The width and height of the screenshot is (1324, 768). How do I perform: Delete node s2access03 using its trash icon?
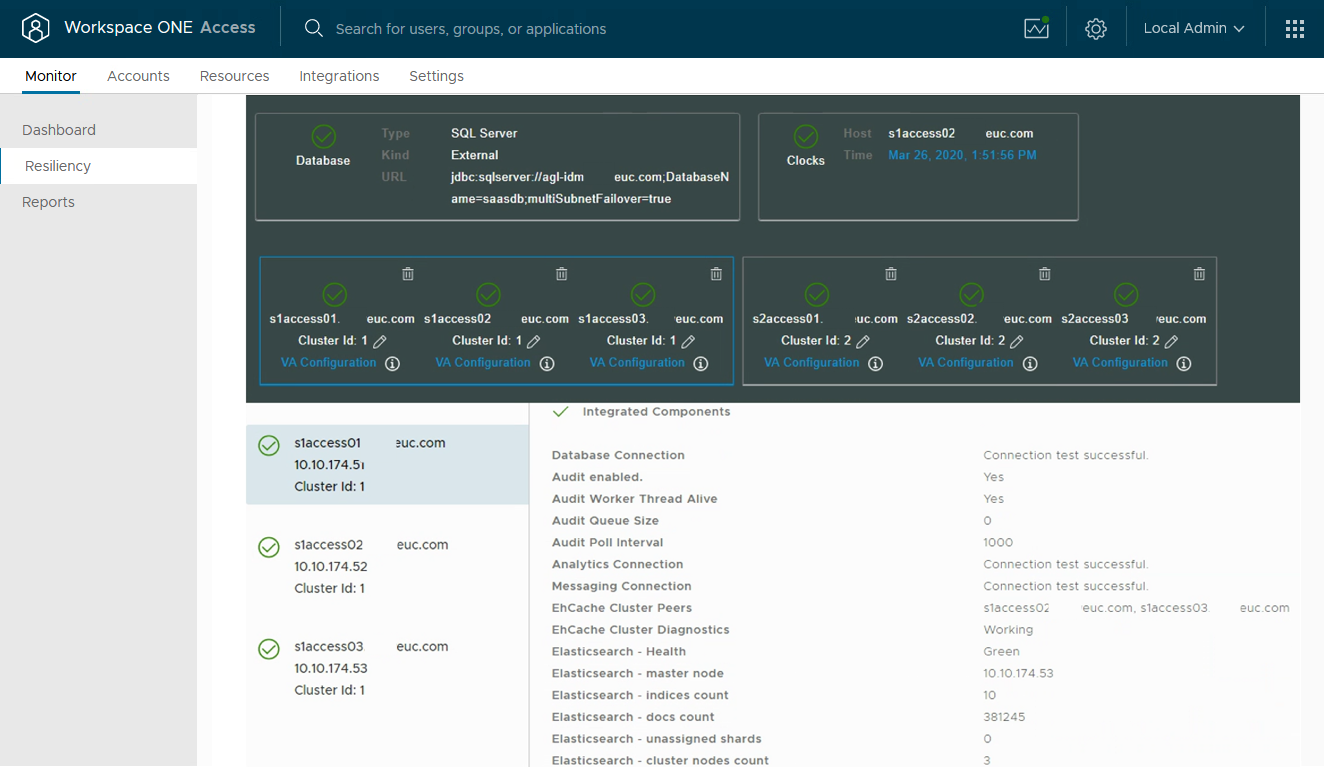1199,273
